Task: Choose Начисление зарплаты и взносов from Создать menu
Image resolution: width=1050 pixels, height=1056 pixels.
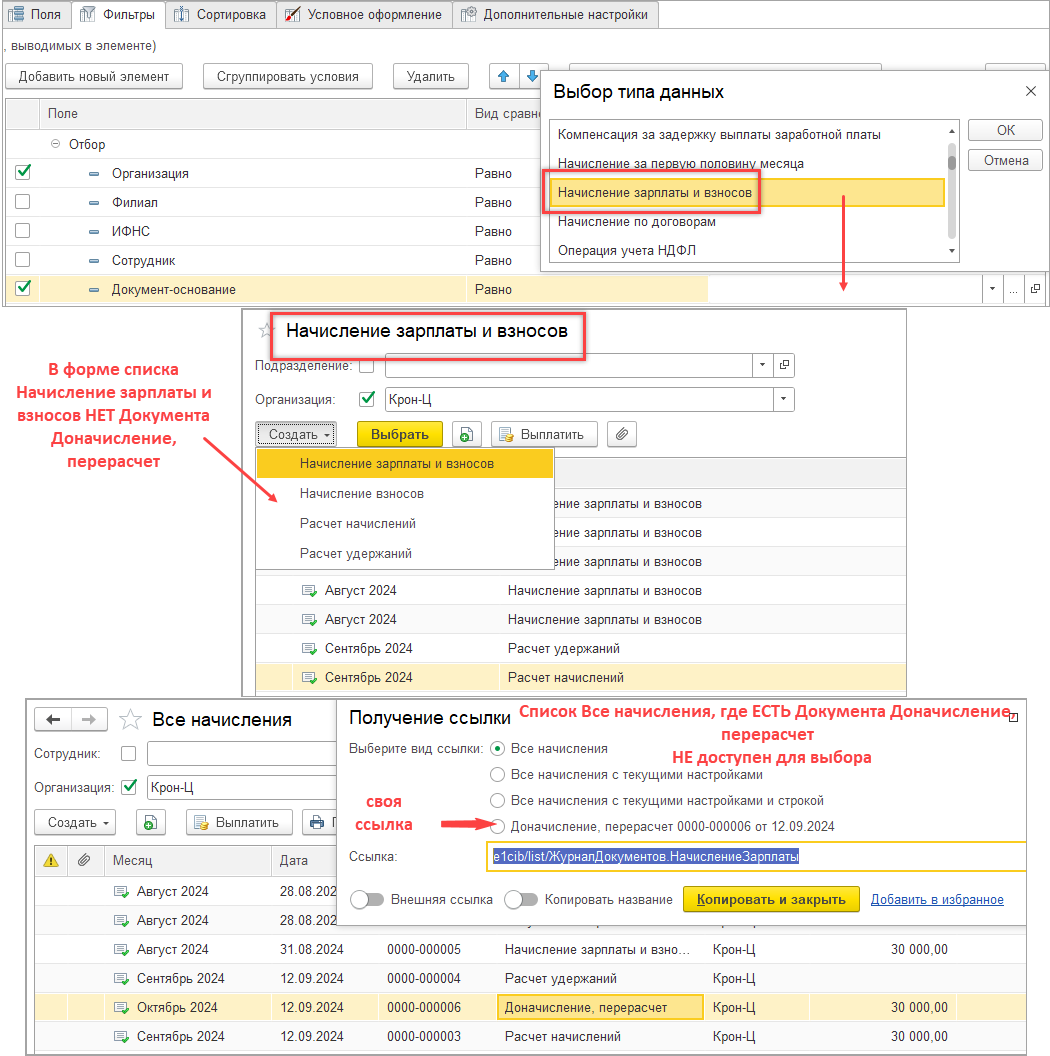Action: (405, 463)
